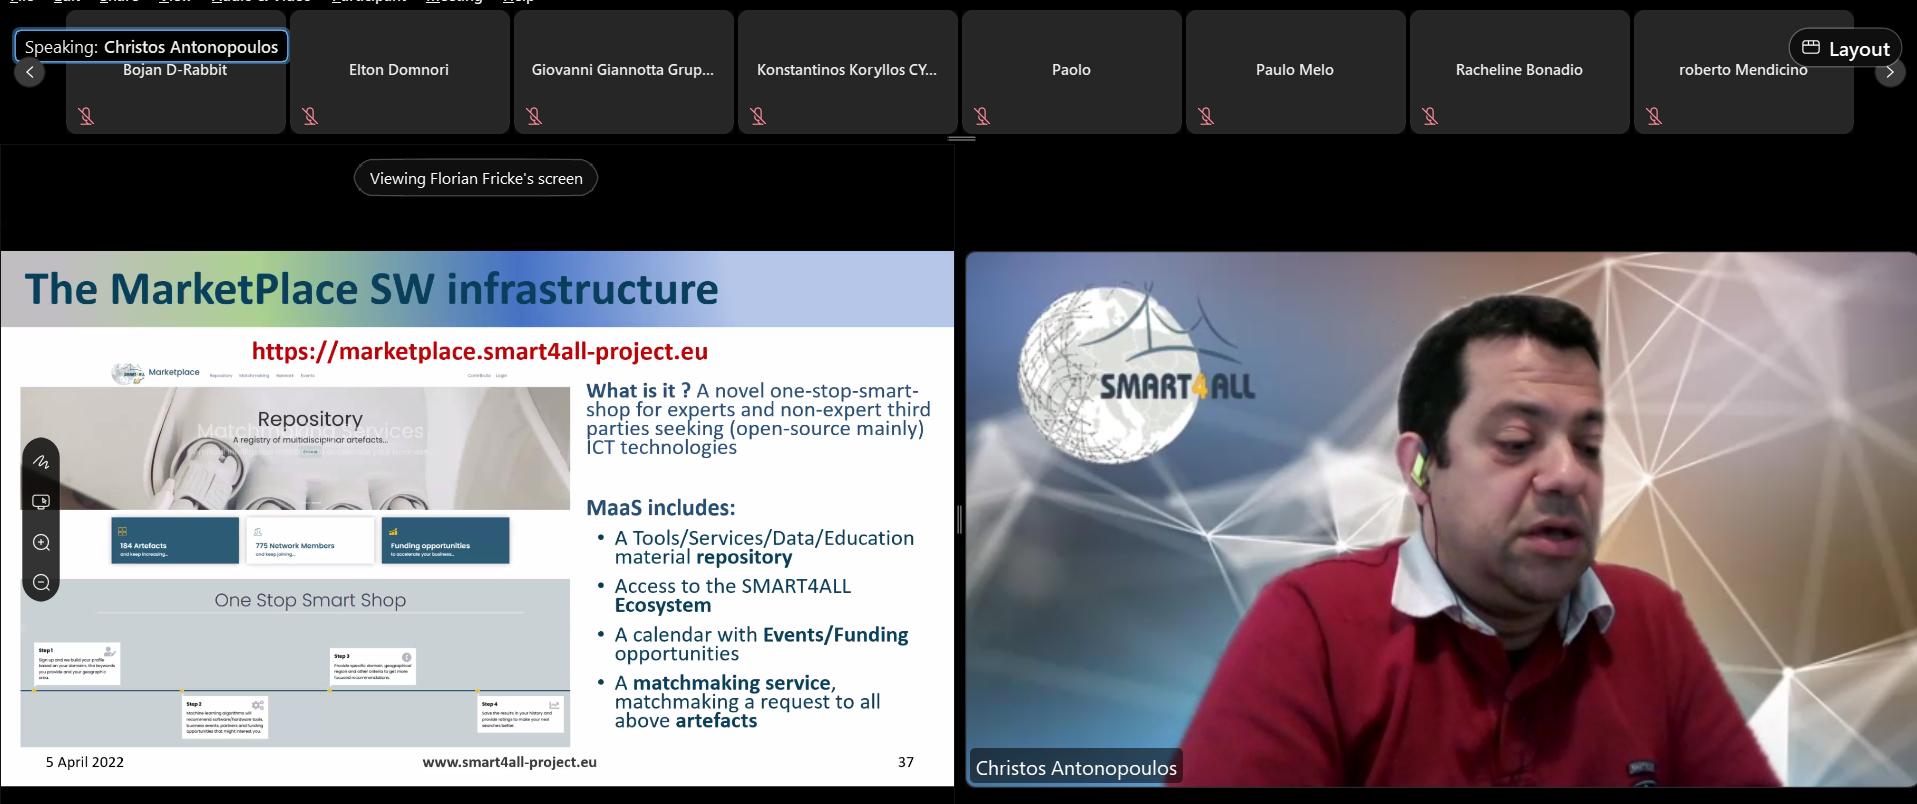
Task: Zoom in on the shared screen
Action: pos(41,542)
